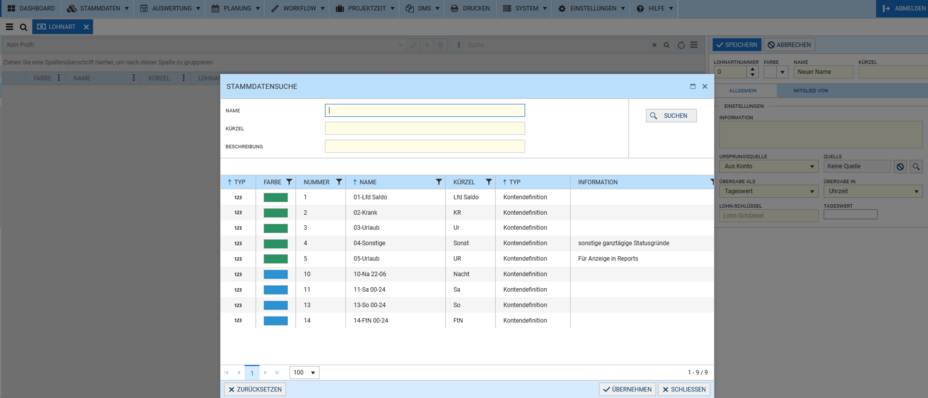Click the 123 type icon for 14-FtN 00-24

coord(237,320)
